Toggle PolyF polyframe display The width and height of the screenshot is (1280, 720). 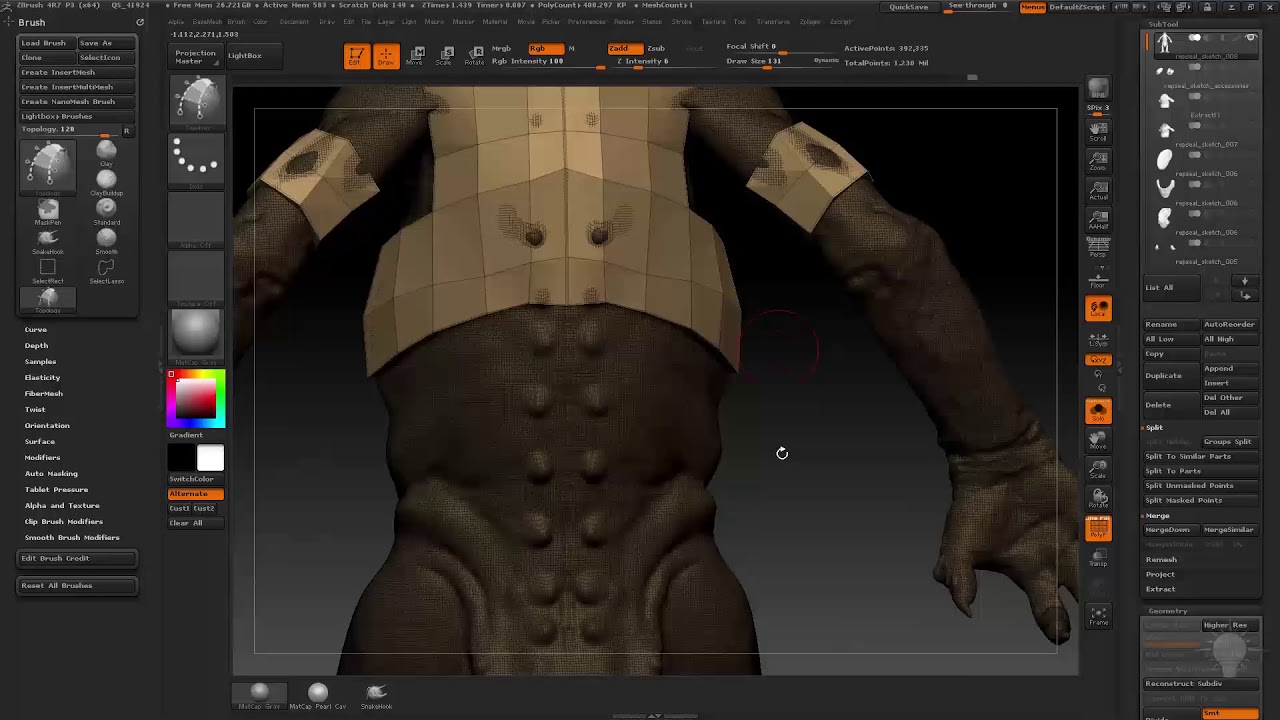click(1098, 529)
